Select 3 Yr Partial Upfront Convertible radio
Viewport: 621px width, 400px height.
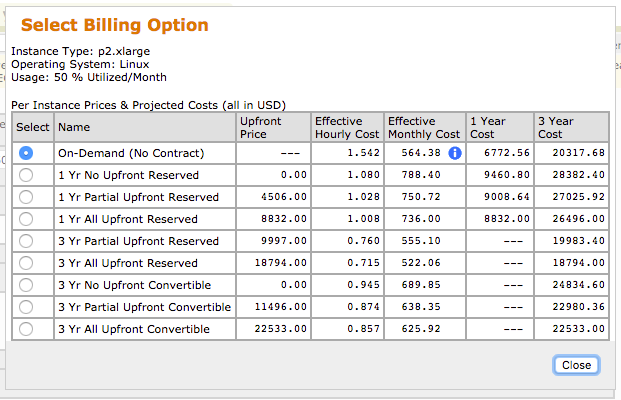pos(26,307)
